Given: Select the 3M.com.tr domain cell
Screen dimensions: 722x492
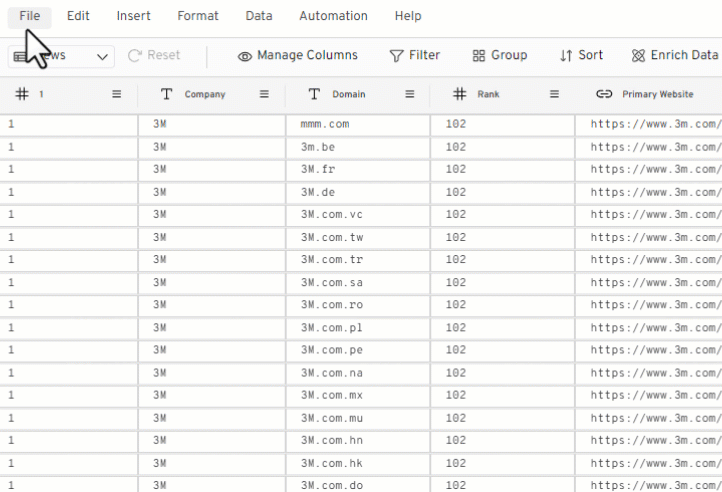Looking at the screenshot, I should [x=358, y=260].
